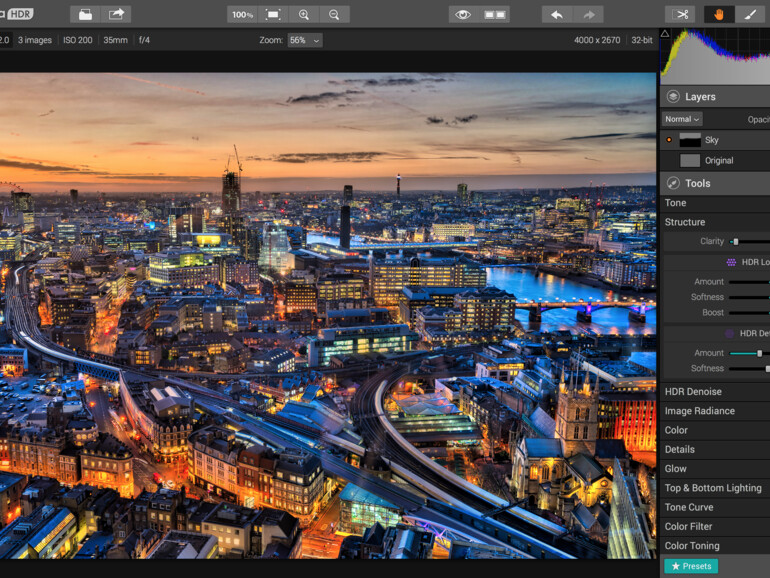This screenshot has width=770, height=578.
Task: Toggle visibility dot of Sky layer
Action: [669, 140]
